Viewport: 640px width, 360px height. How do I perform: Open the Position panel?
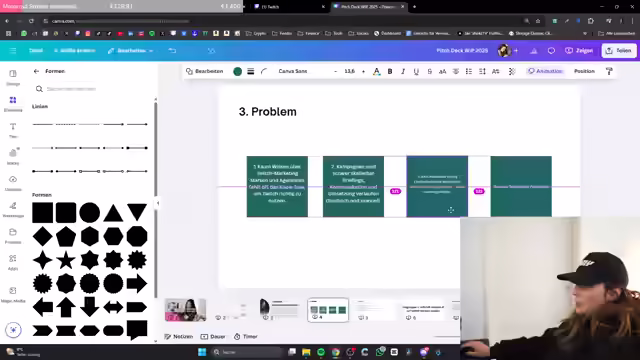tap(584, 71)
